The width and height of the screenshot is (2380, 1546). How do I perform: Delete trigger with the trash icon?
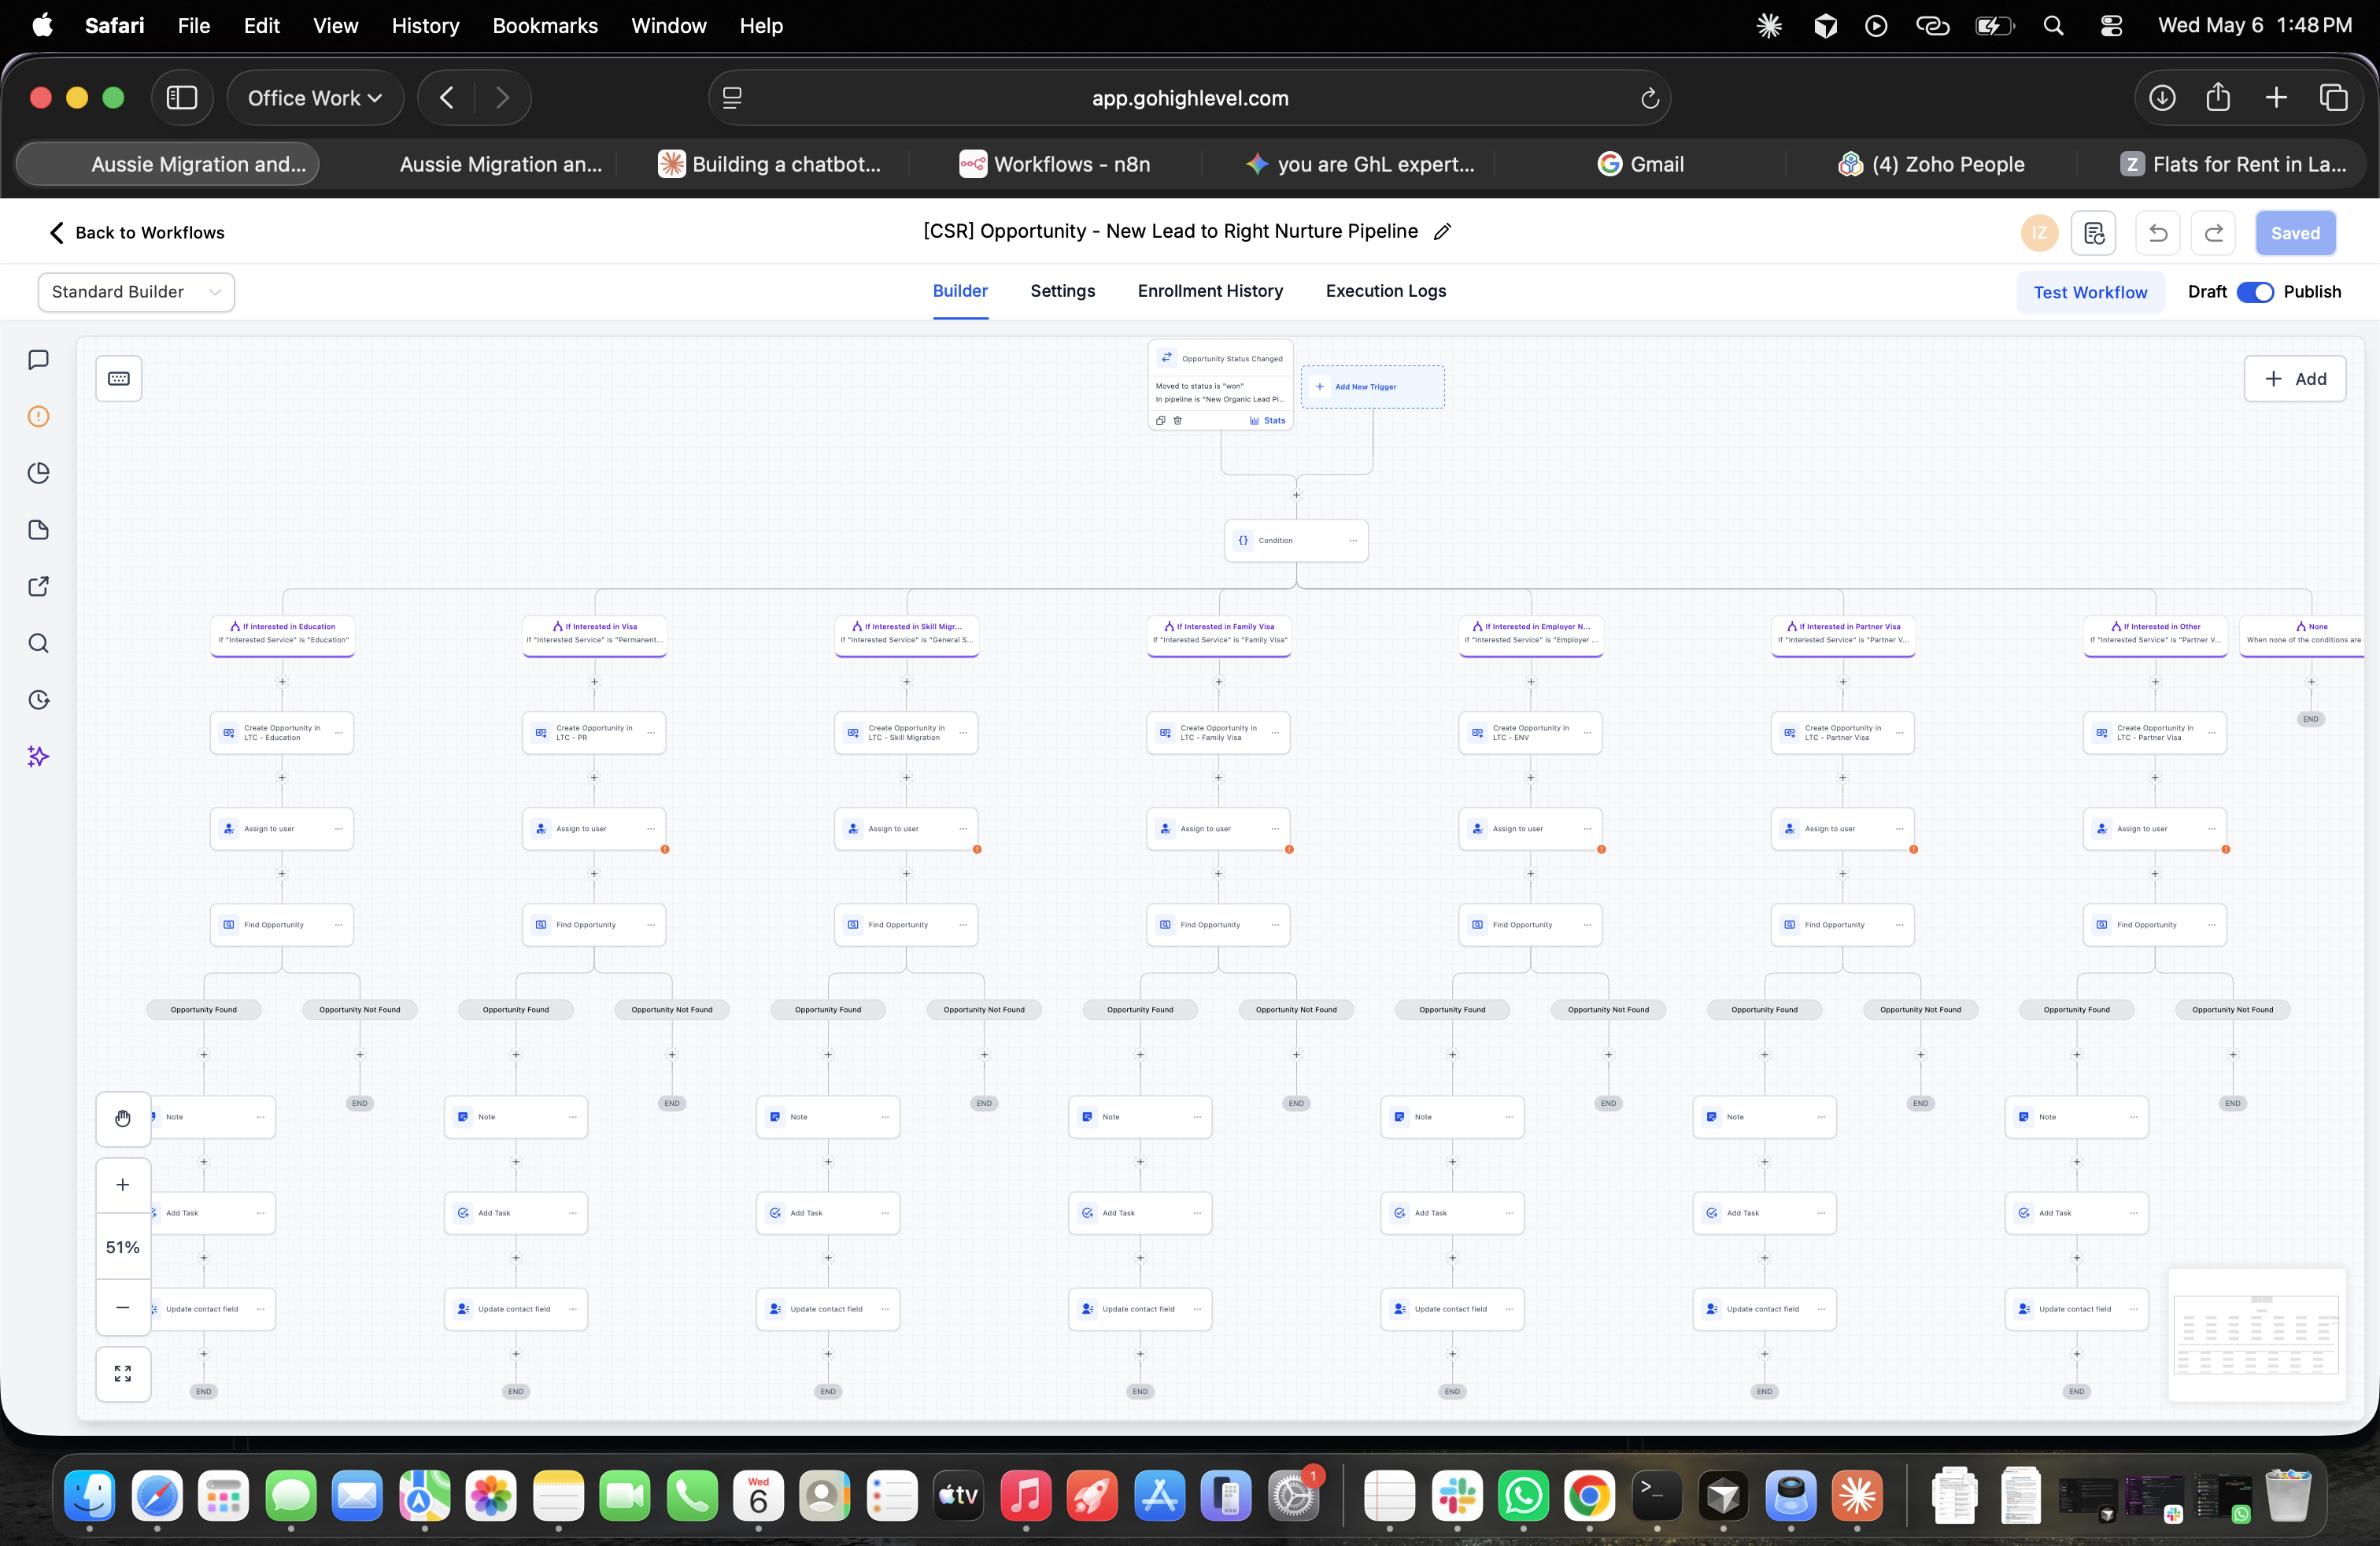tap(1178, 421)
